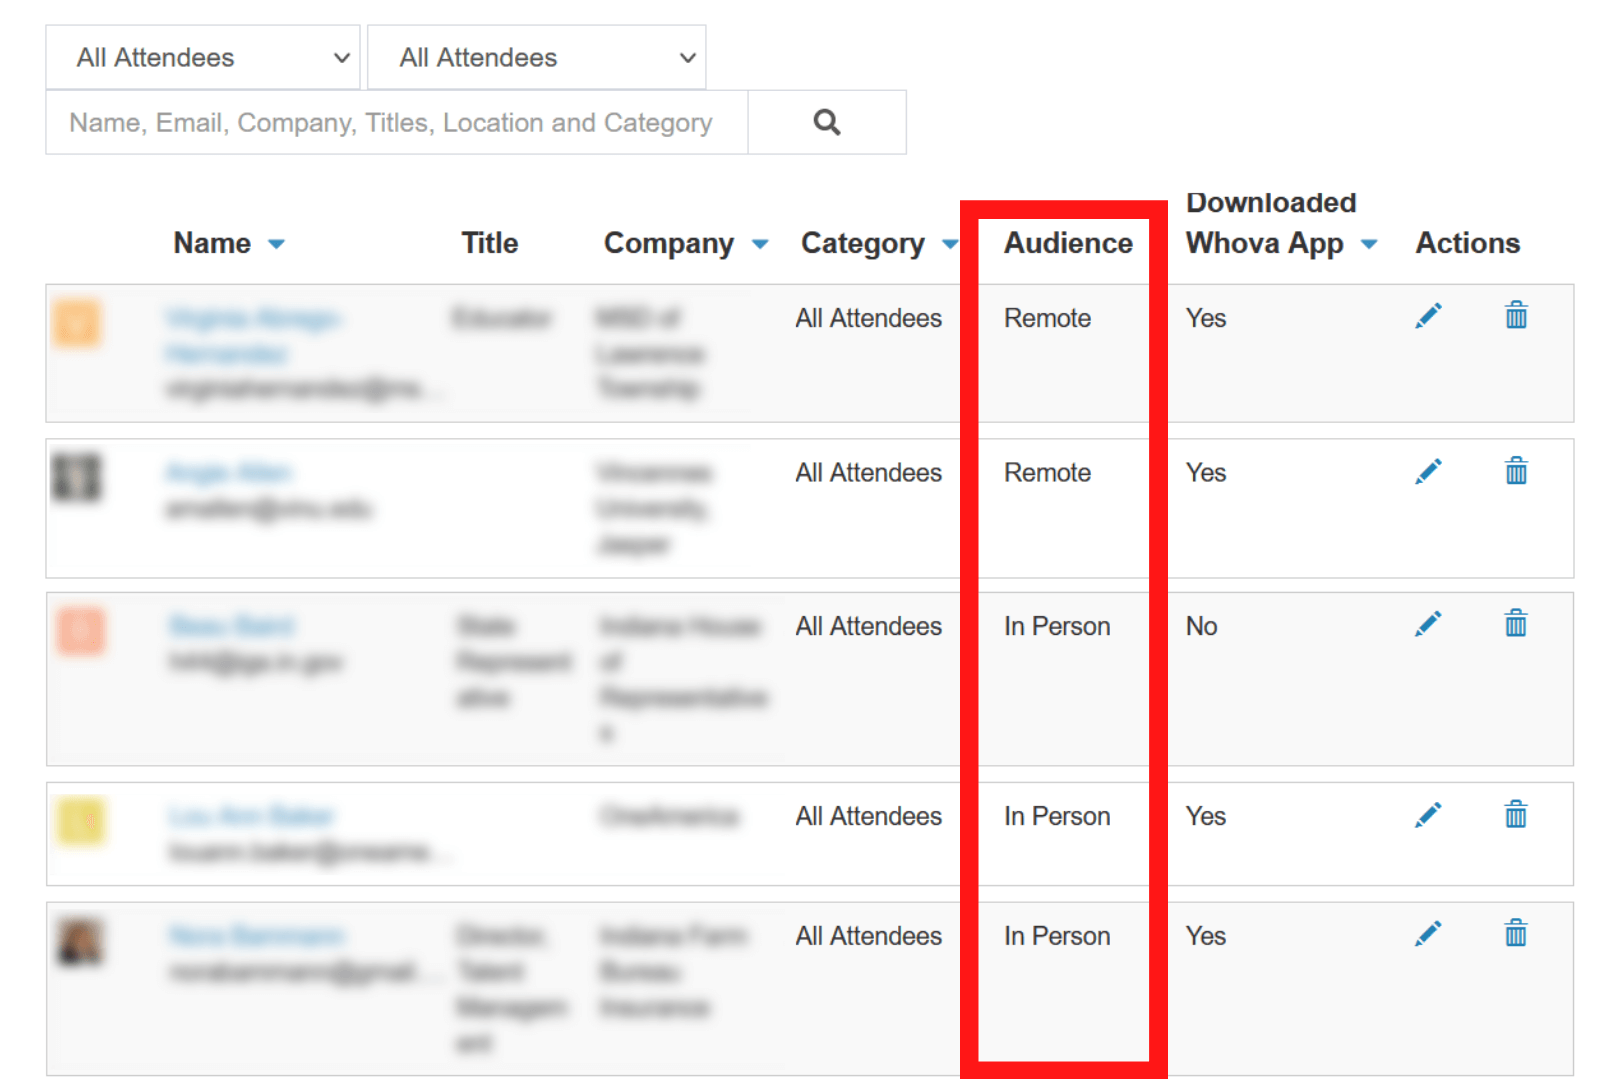Viewport: 1618px width, 1079px height.
Task: Click the search magnifying glass button
Action: point(826,122)
